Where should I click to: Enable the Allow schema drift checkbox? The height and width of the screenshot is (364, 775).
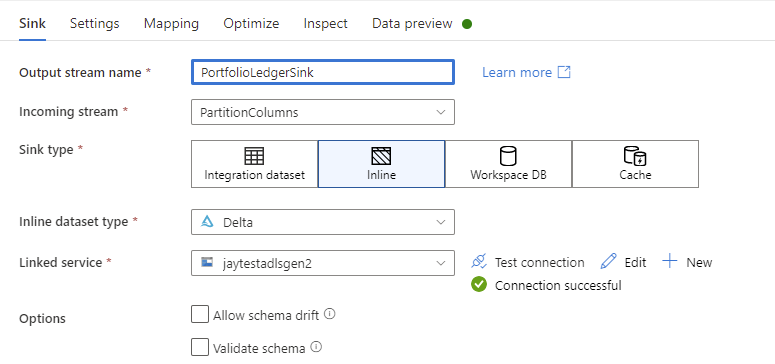200,314
